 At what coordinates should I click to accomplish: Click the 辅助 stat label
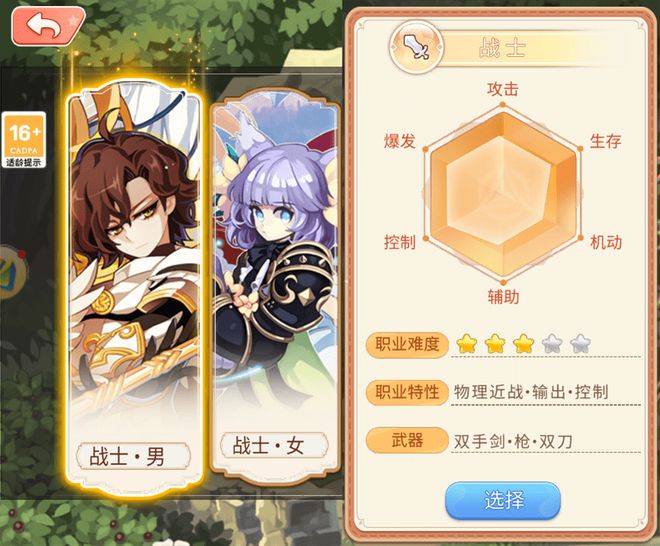503,297
